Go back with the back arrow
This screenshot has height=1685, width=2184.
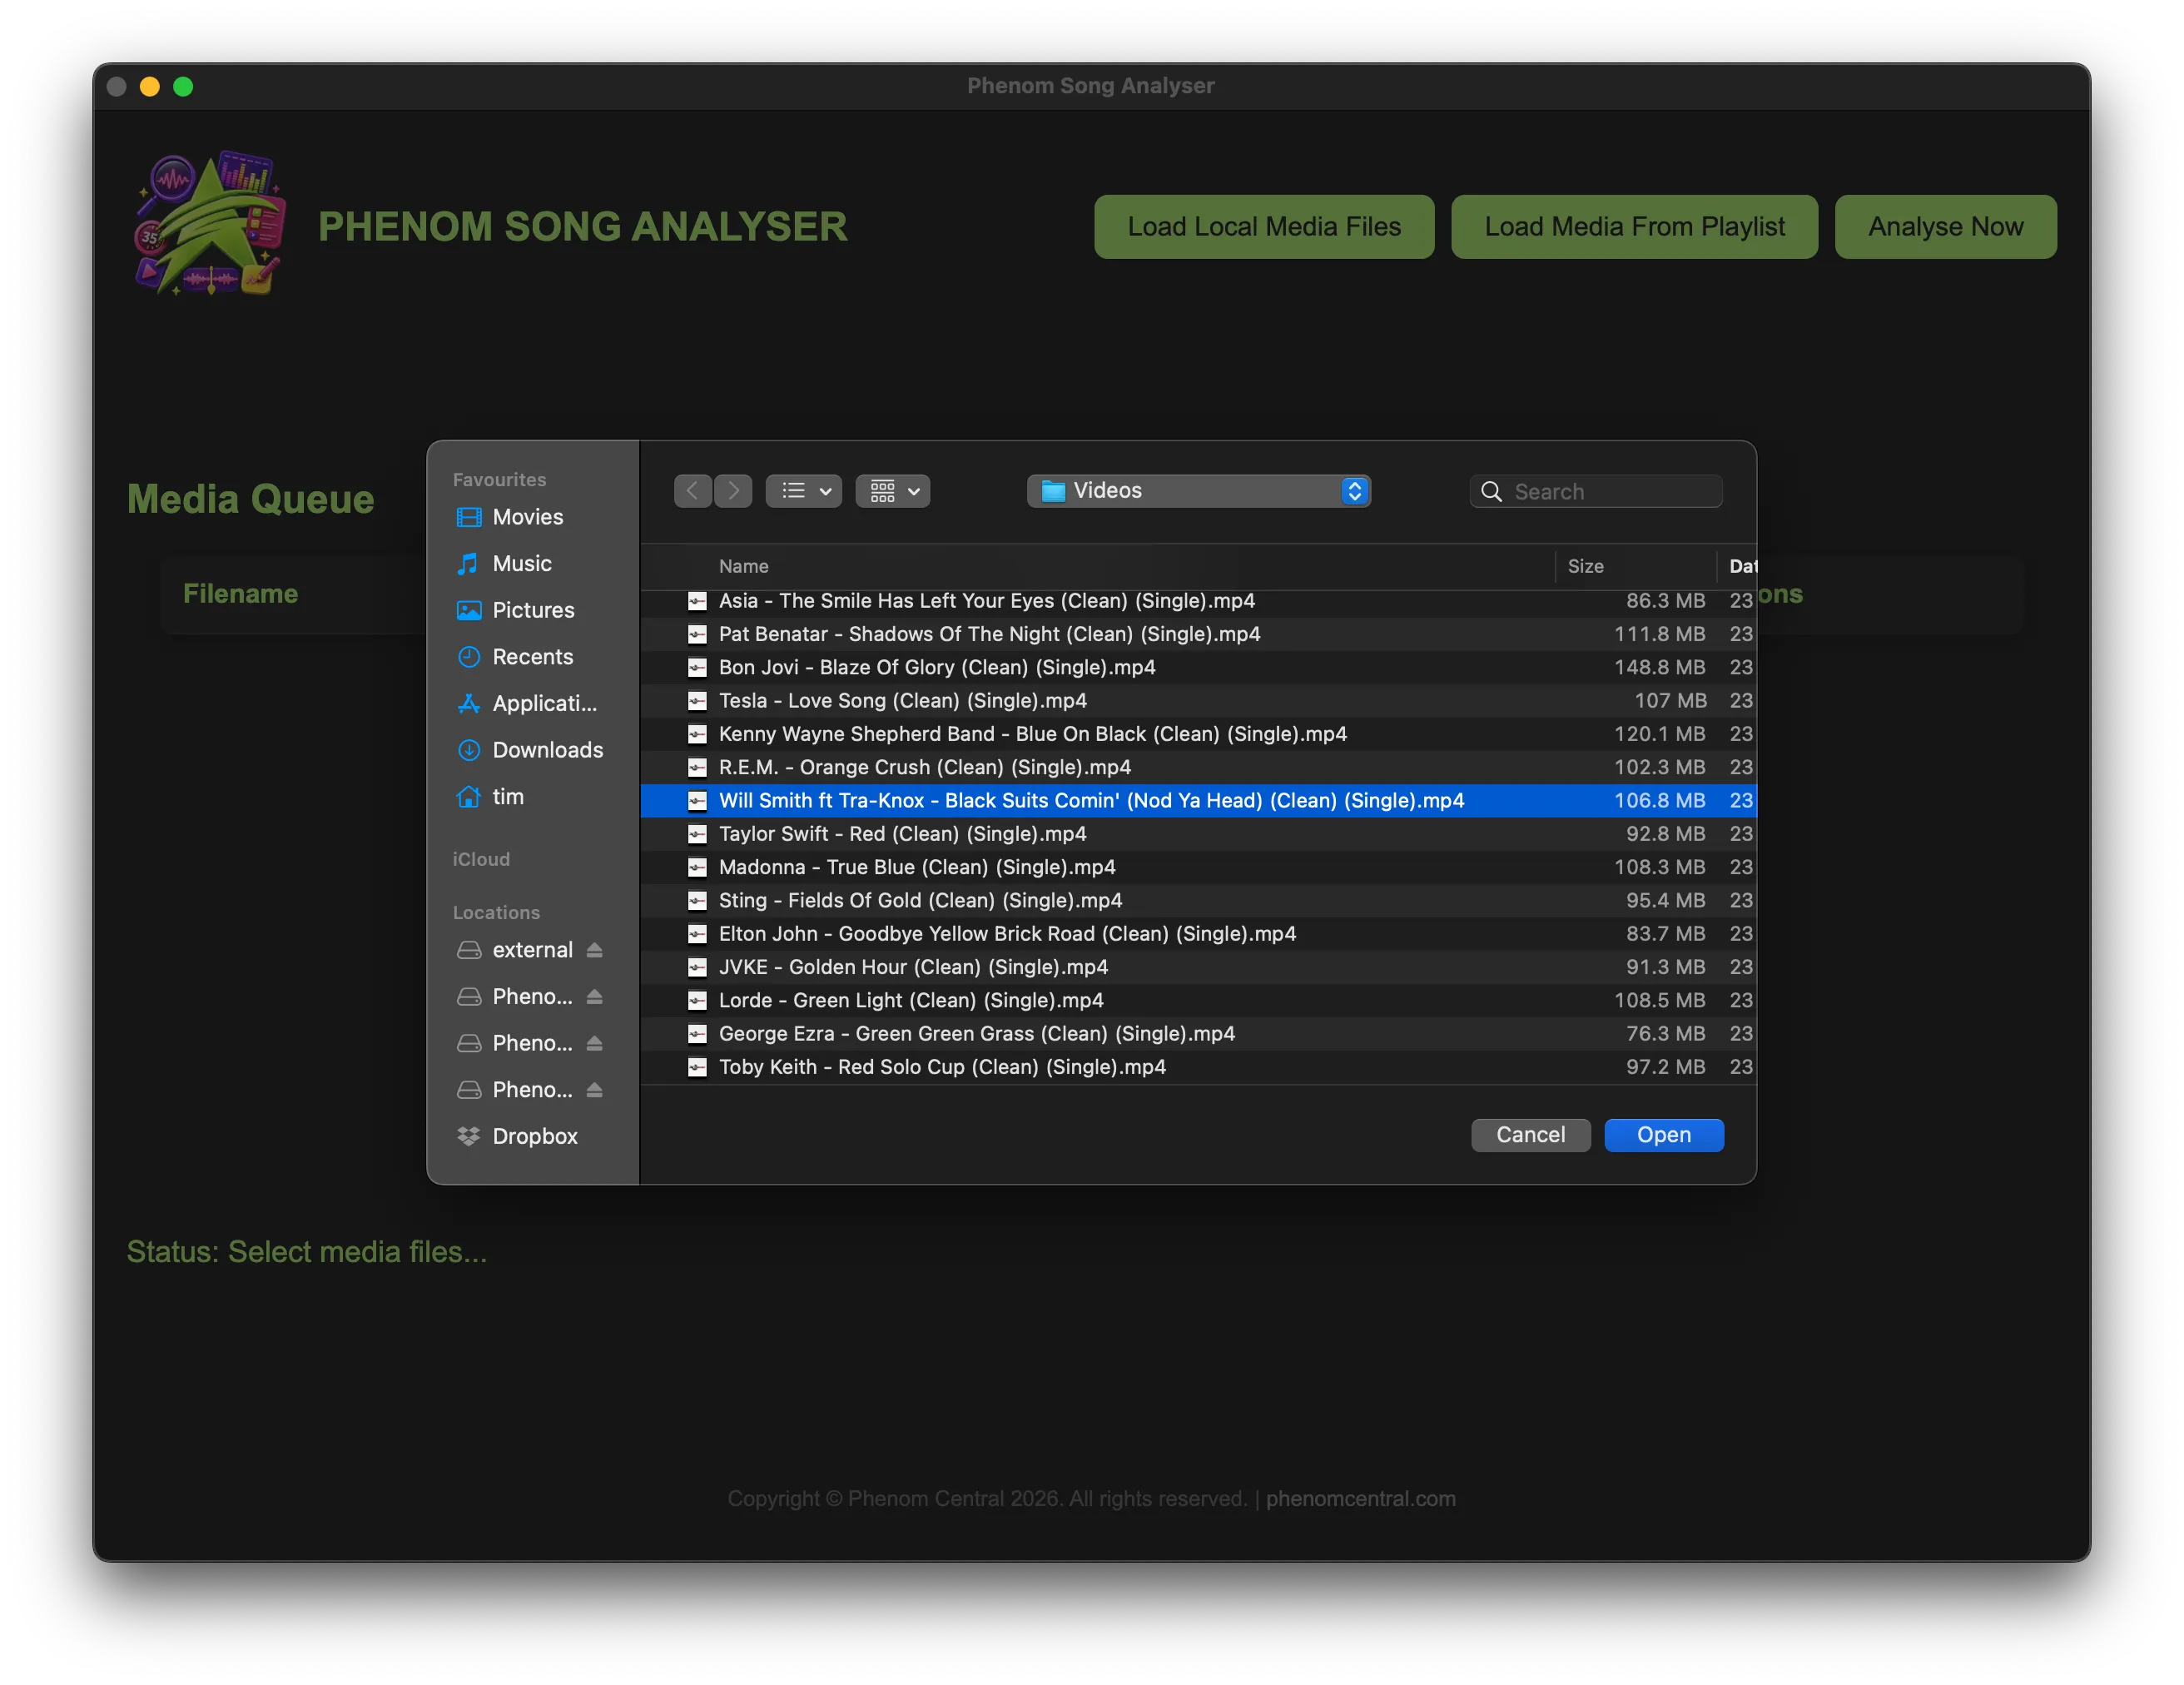point(693,491)
